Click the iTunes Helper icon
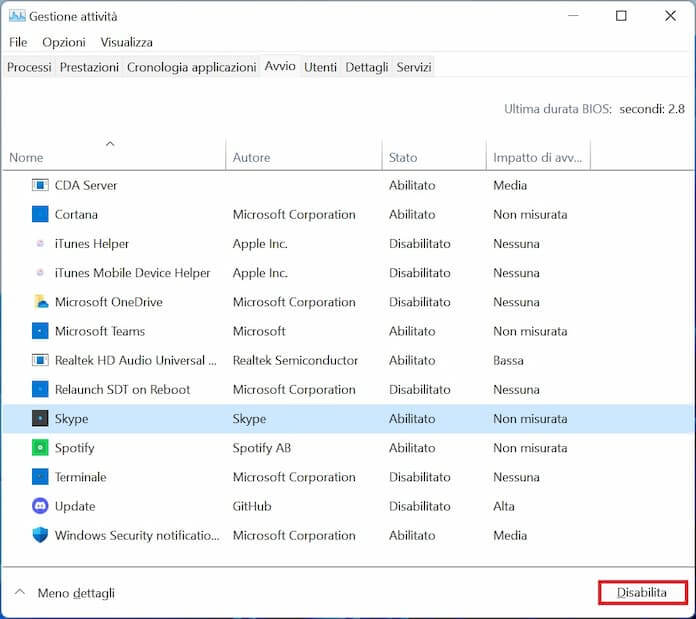 [x=40, y=244]
